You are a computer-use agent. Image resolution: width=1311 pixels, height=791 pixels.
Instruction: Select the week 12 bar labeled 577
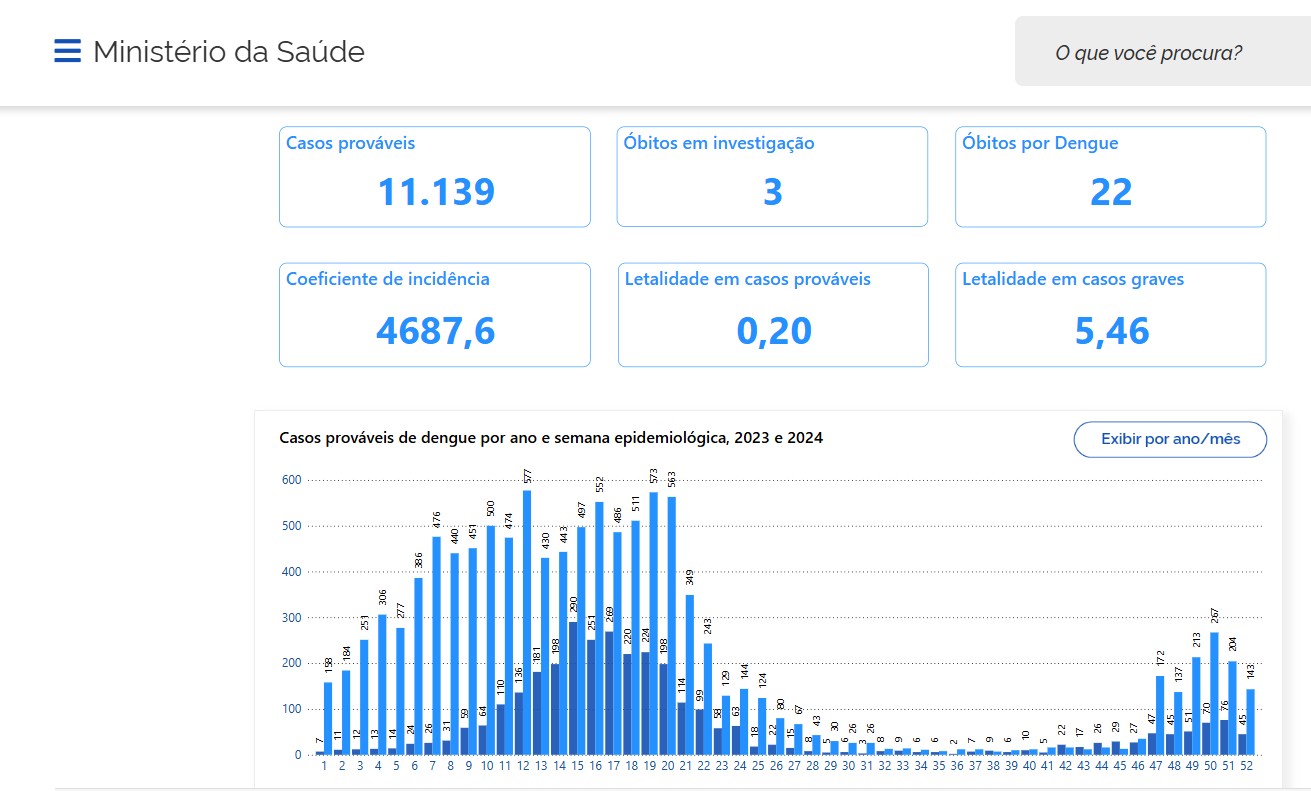pos(527,623)
